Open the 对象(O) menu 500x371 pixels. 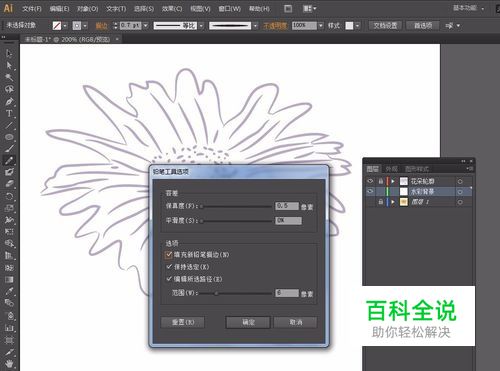click(x=88, y=9)
